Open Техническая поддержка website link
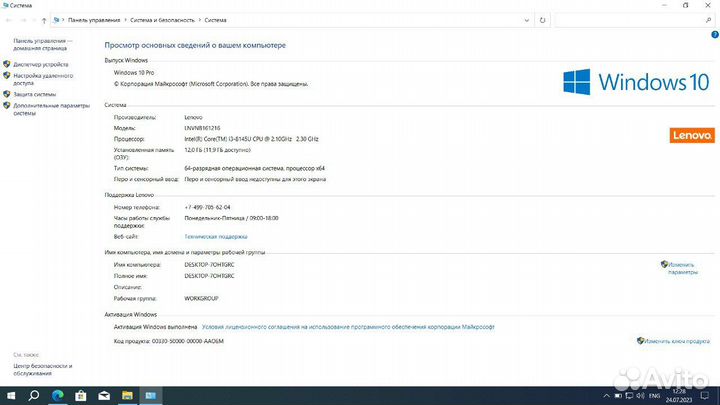Viewport: 720px width, 405px height. (x=216, y=236)
